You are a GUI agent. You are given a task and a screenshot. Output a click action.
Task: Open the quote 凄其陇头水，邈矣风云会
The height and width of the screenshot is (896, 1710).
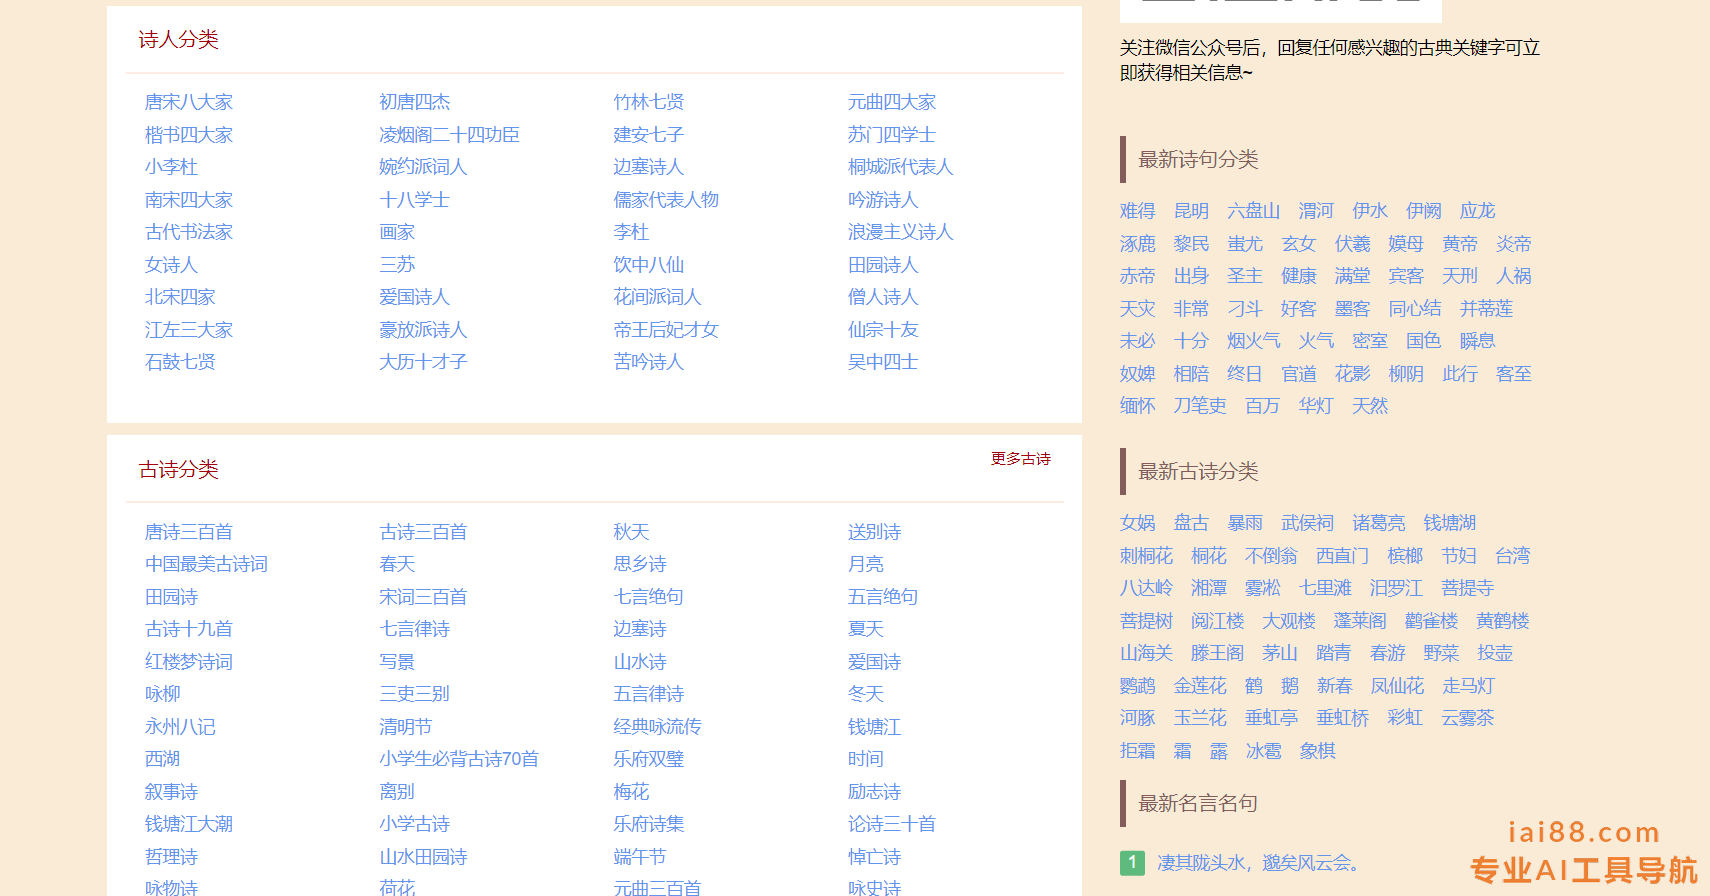(1258, 863)
